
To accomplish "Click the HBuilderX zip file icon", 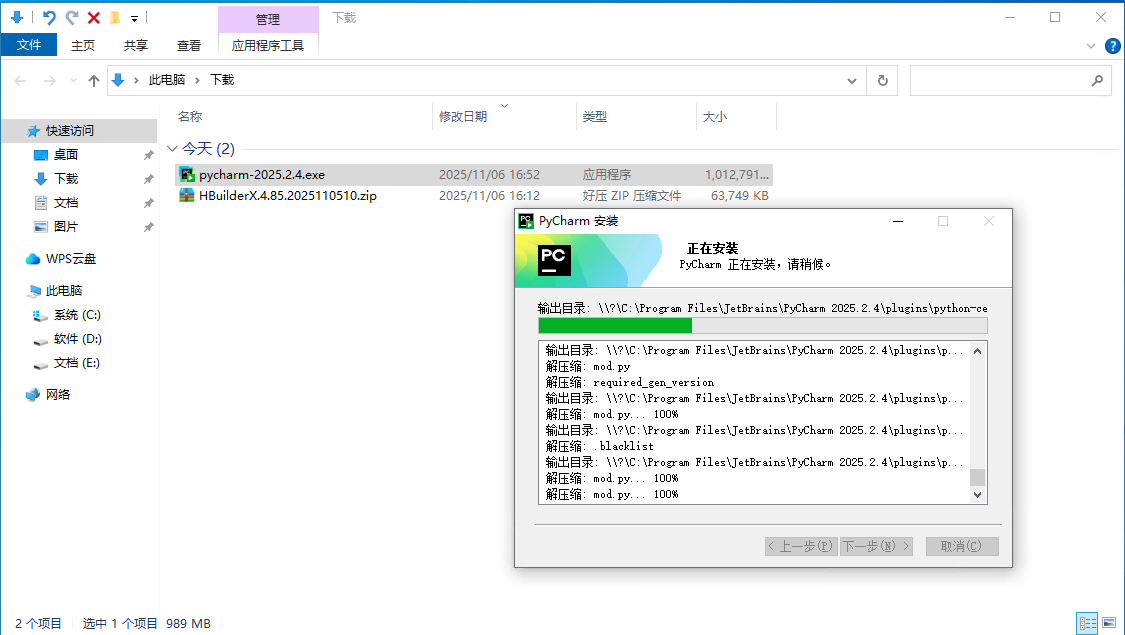I will 187,196.
